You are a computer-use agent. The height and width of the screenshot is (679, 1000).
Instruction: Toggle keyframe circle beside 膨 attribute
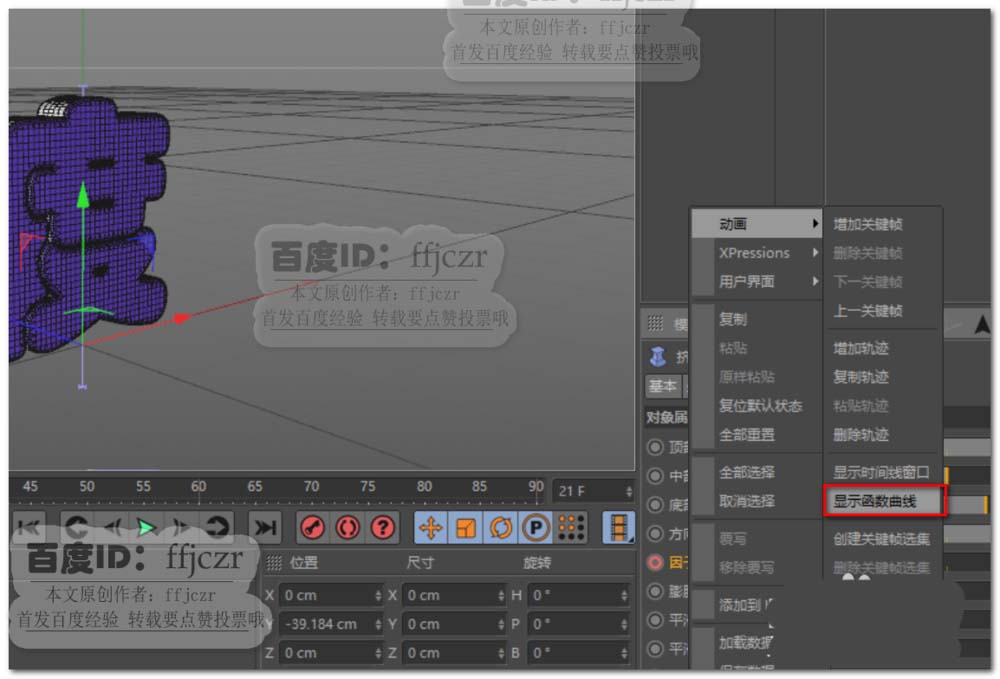click(x=655, y=592)
